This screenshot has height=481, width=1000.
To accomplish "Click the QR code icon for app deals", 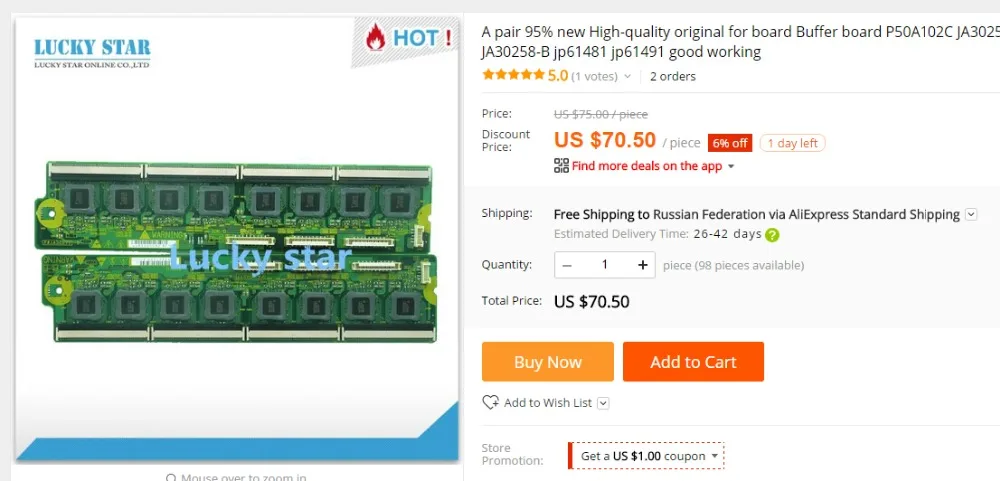I will (x=561, y=166).
